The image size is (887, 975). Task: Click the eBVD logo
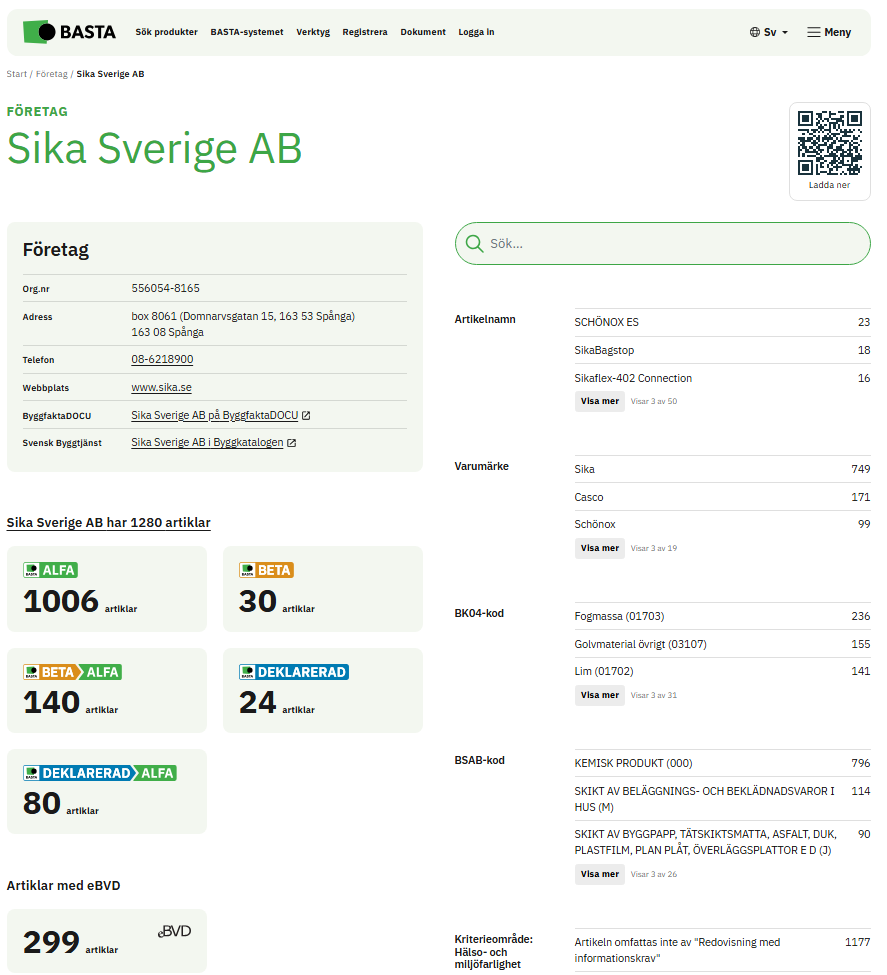174,932
